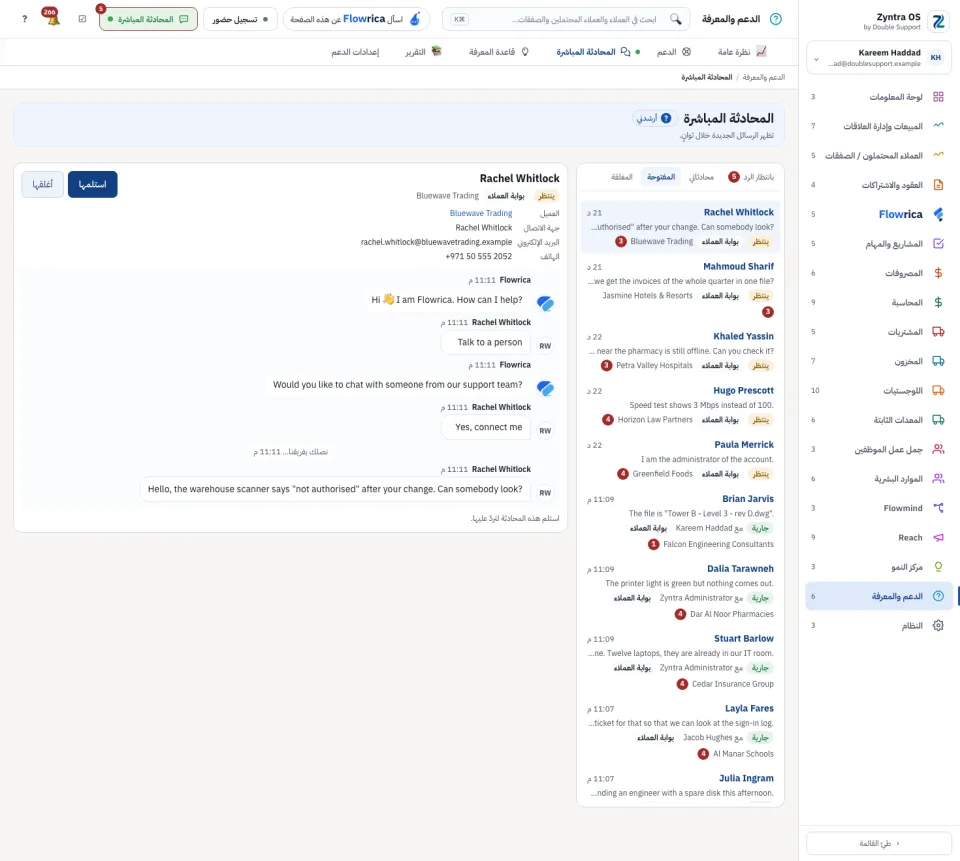Click the question mark help icon in top bar
960x861 pixels.
24,19
